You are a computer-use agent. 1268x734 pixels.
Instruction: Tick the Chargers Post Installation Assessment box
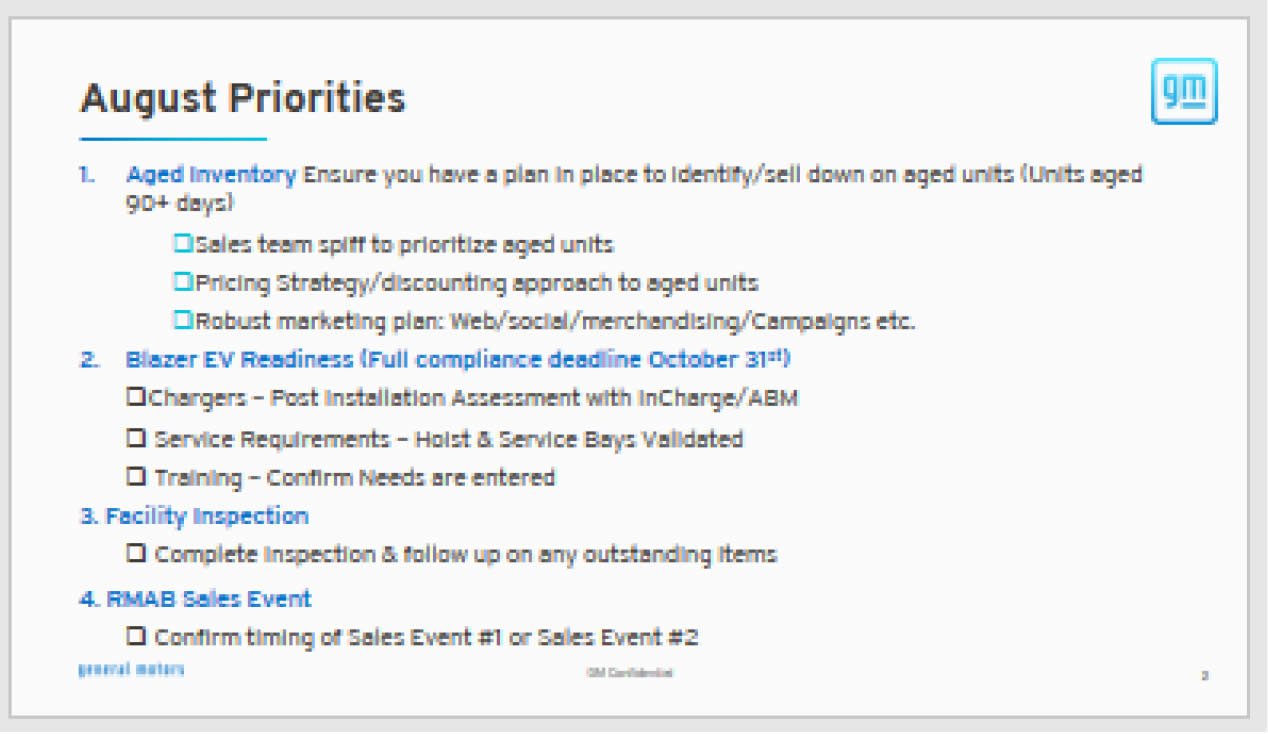coord(136,397)
